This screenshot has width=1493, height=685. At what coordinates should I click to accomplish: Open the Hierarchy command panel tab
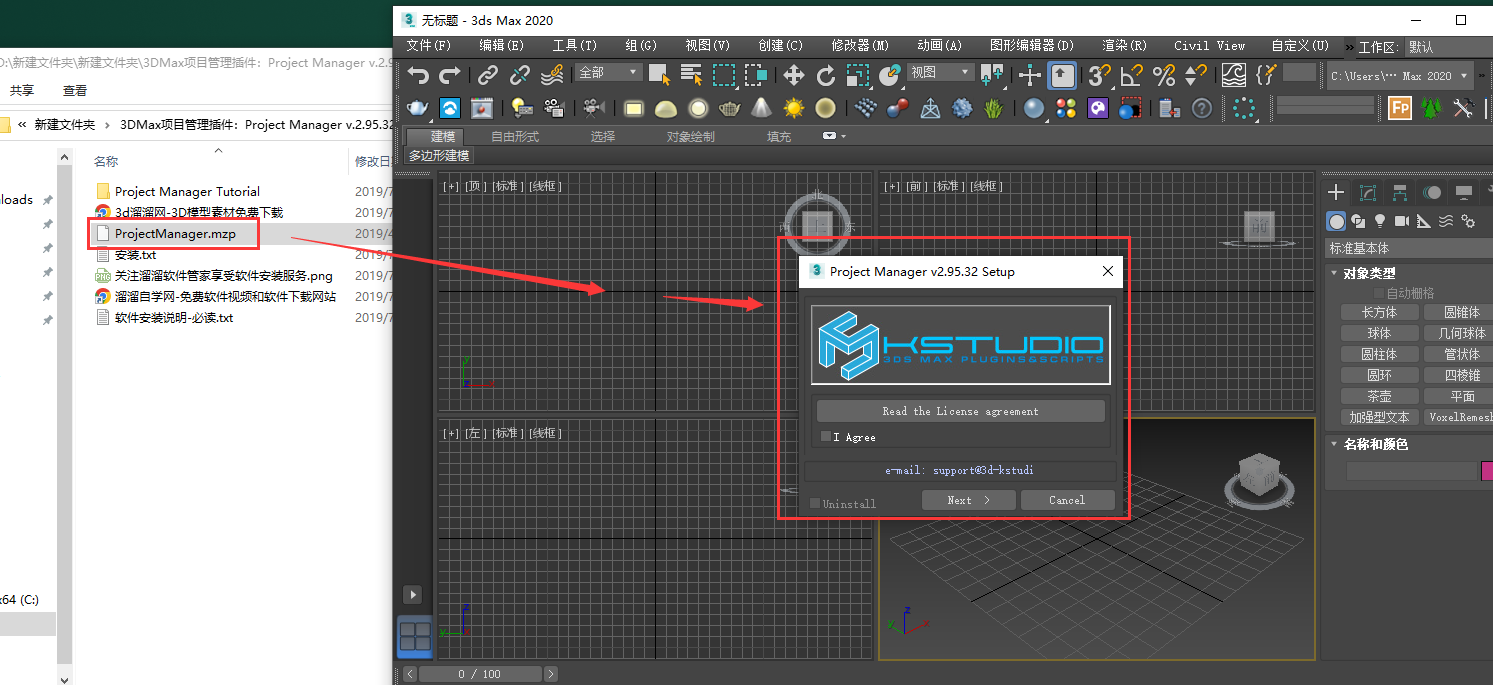tap(1400, 192)
